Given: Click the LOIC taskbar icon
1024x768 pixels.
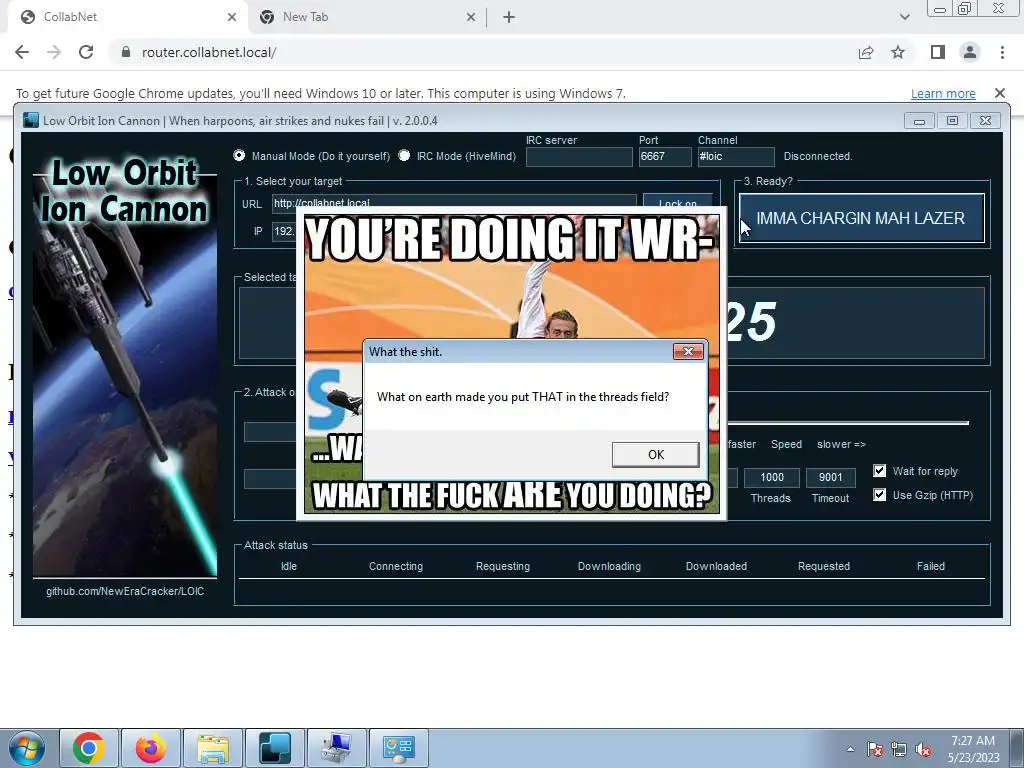Looking at the screenshot, I should (275, 748).
